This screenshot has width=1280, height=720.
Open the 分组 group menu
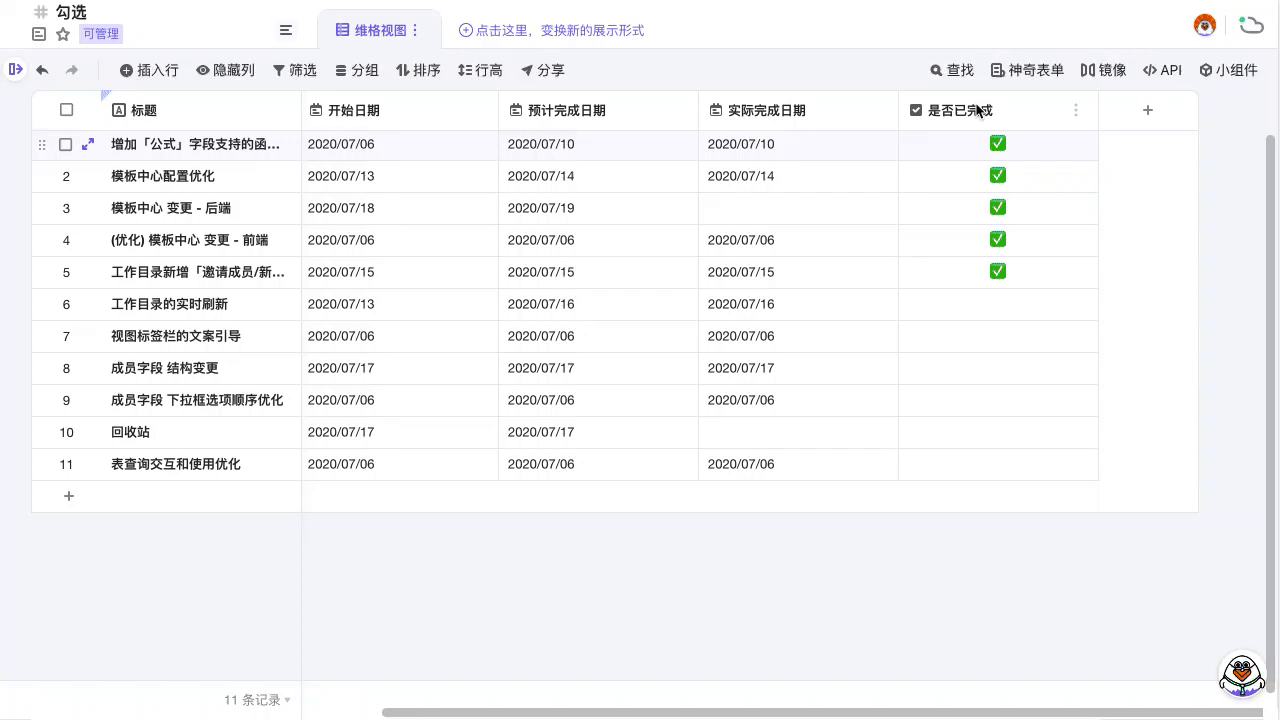coord(356,70)
